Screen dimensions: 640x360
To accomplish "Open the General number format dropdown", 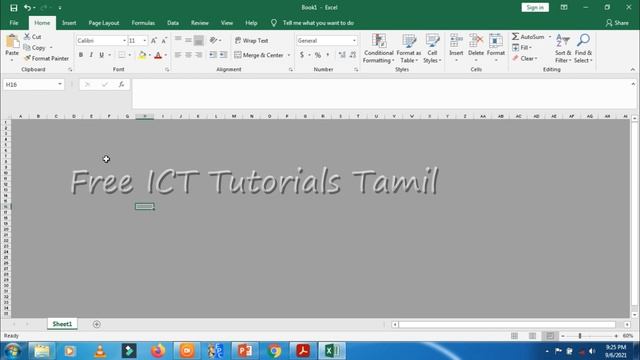I will click(354, 41).
